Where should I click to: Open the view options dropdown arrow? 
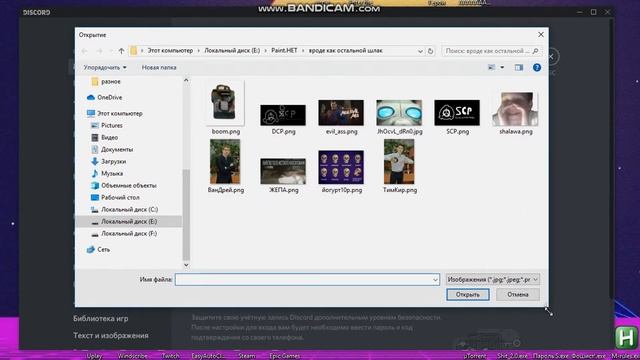pyautogui.click(x=502, y=67)
